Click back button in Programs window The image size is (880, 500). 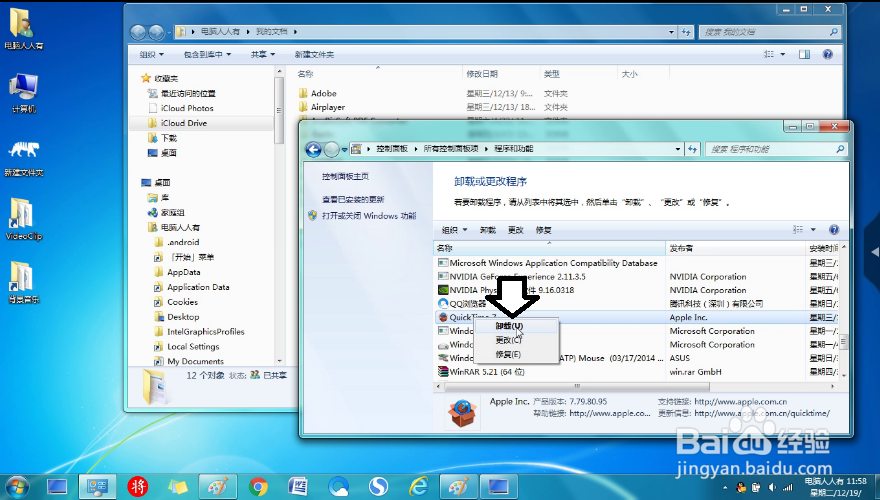[x=313, y=149]
